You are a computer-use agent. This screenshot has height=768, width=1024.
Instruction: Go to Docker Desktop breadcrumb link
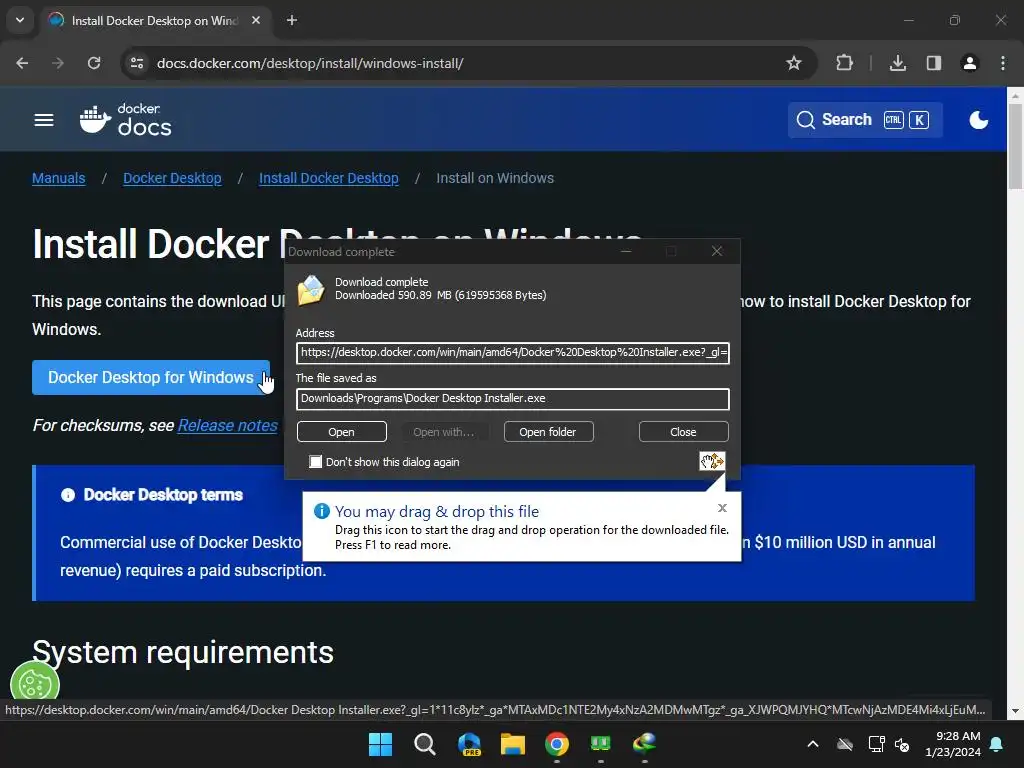tap(172, 178)
